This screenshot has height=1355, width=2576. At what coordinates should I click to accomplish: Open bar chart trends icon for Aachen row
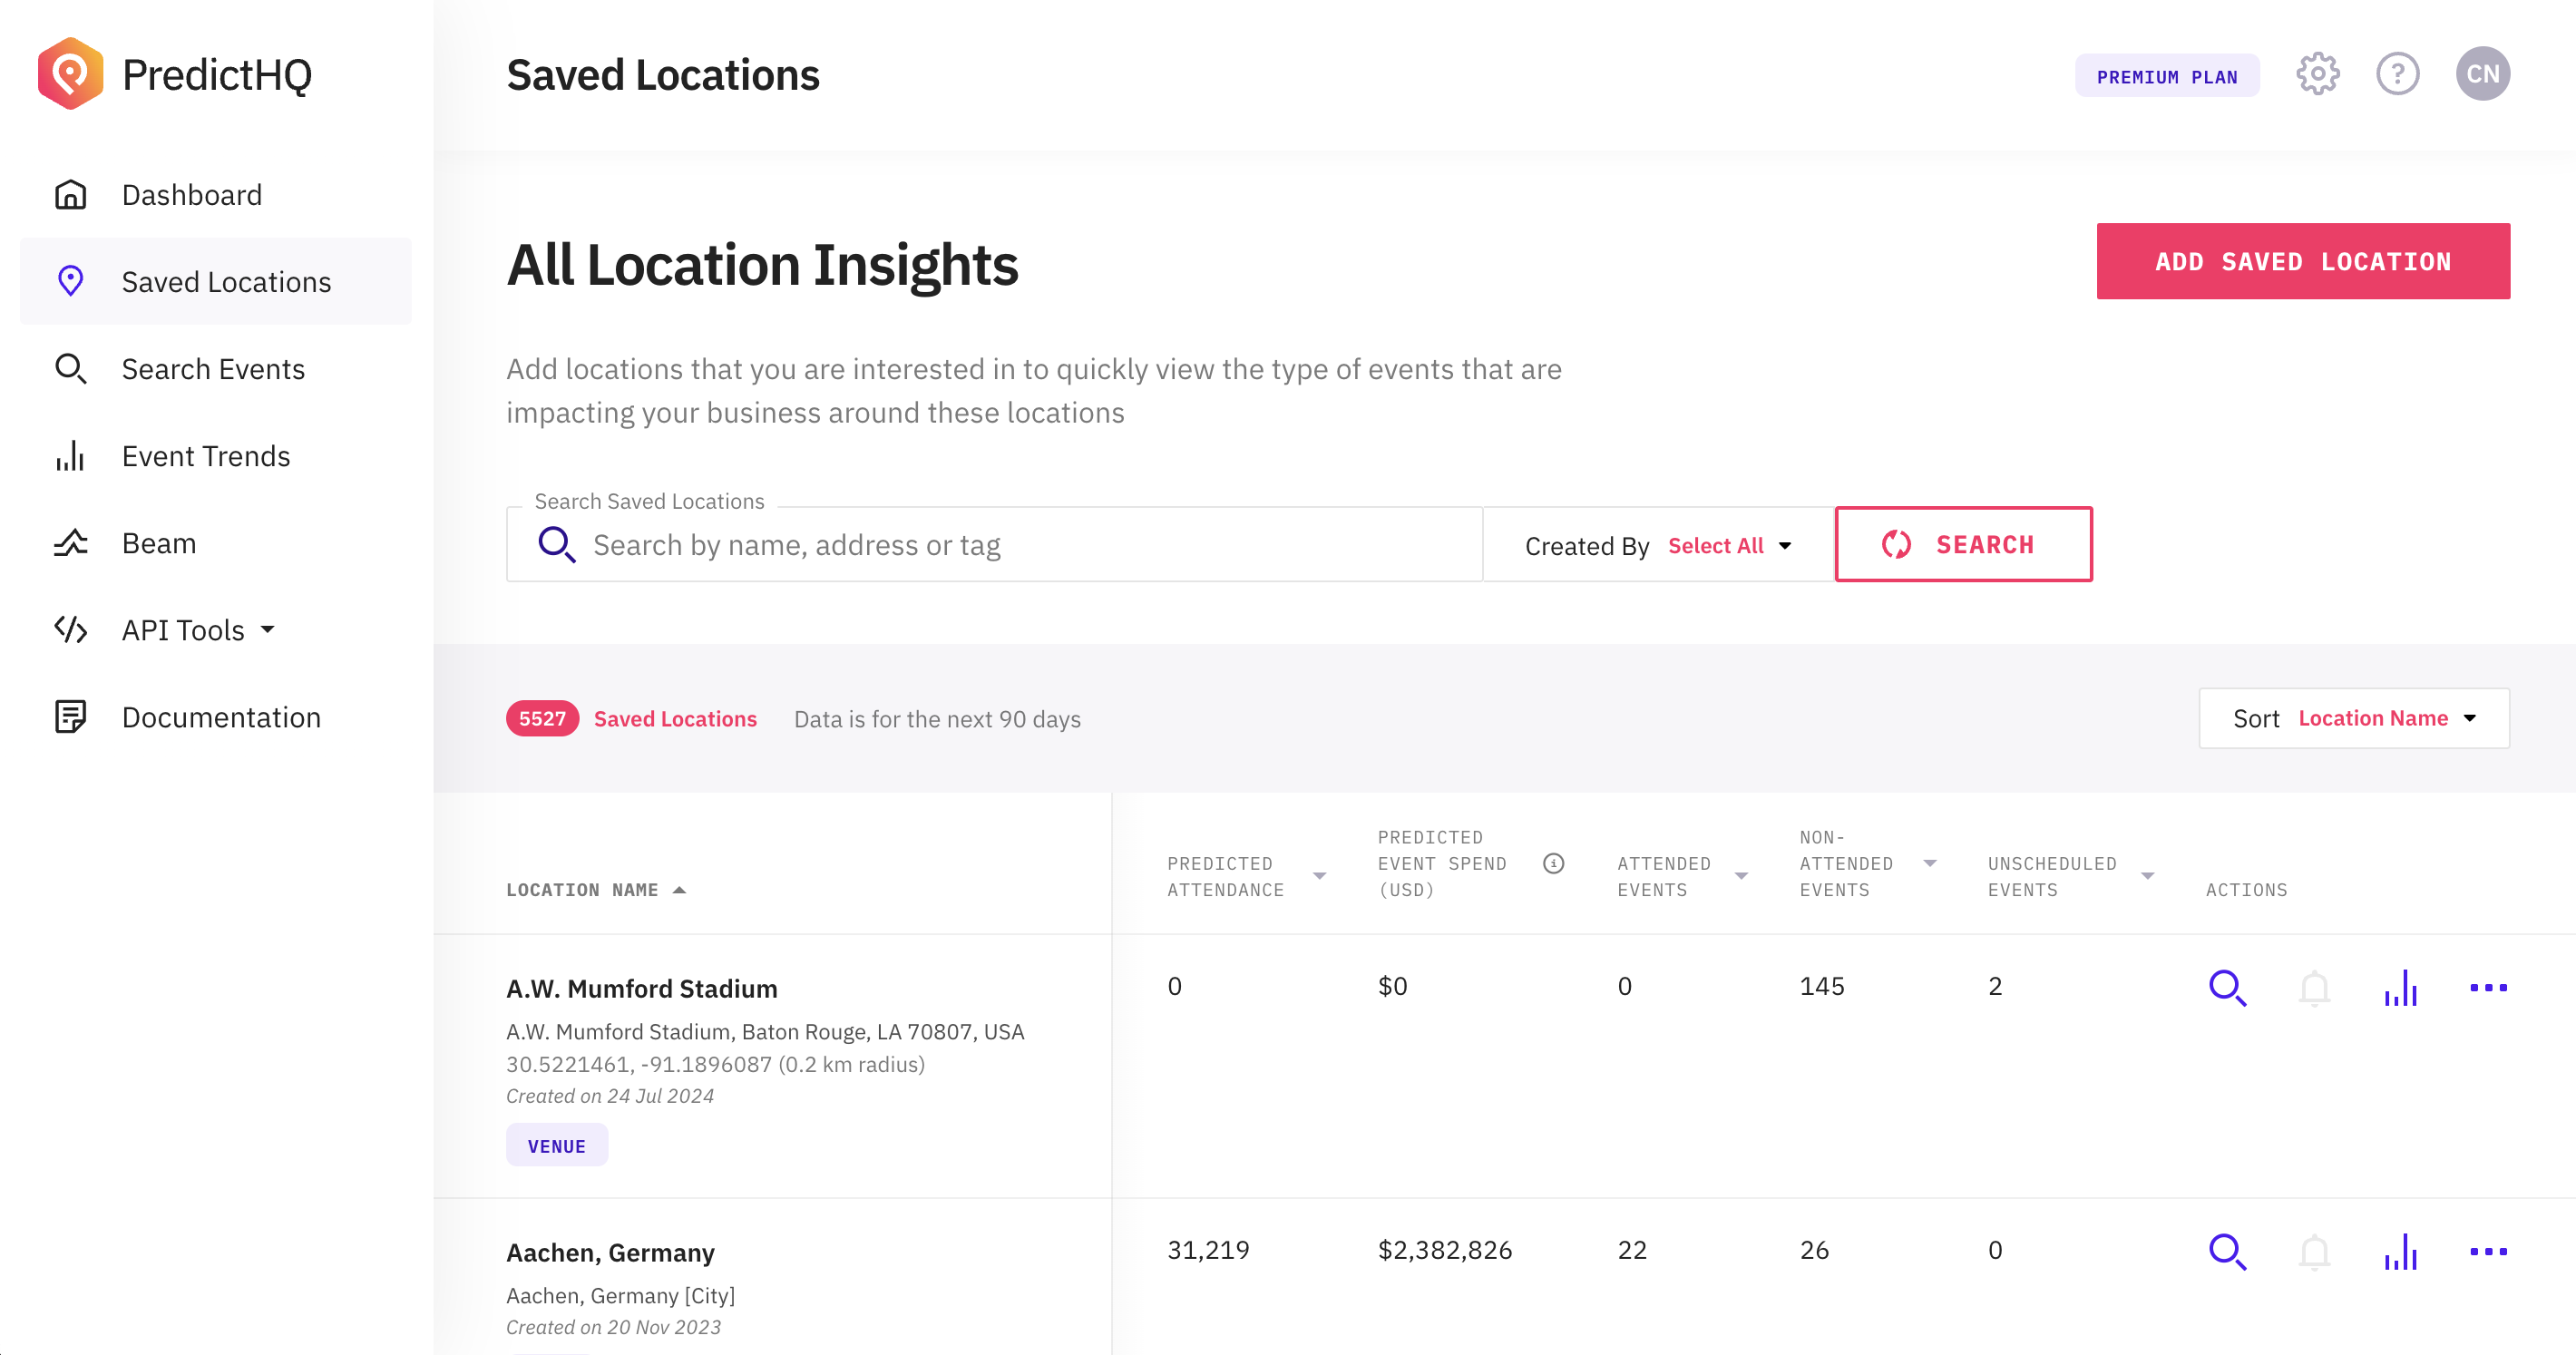(x=2400, y=1251)
